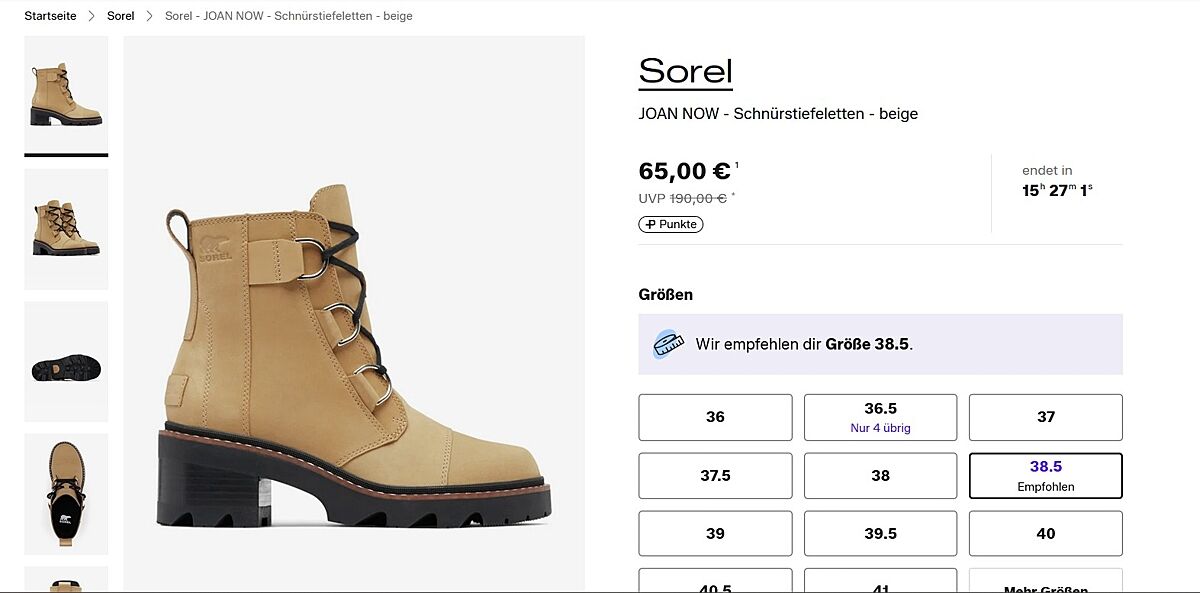
Task: Click the measuring tape size recommendation icon
Action: tap(668, 344)
